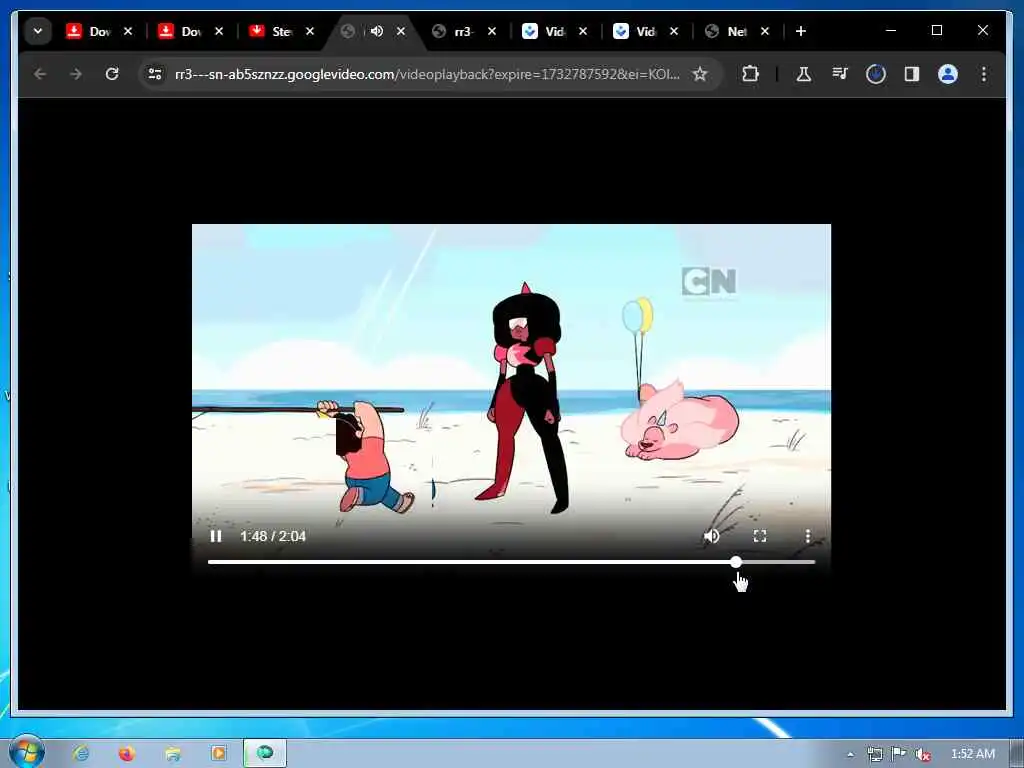Click the video progress bar thumb
The image size is (1024, 768).
point(736,562)
